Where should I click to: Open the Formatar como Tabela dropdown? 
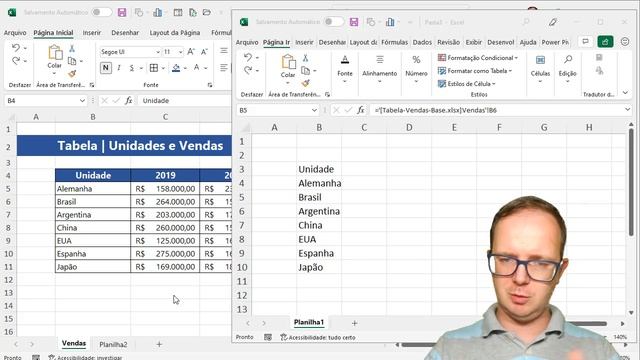[475, 71]
